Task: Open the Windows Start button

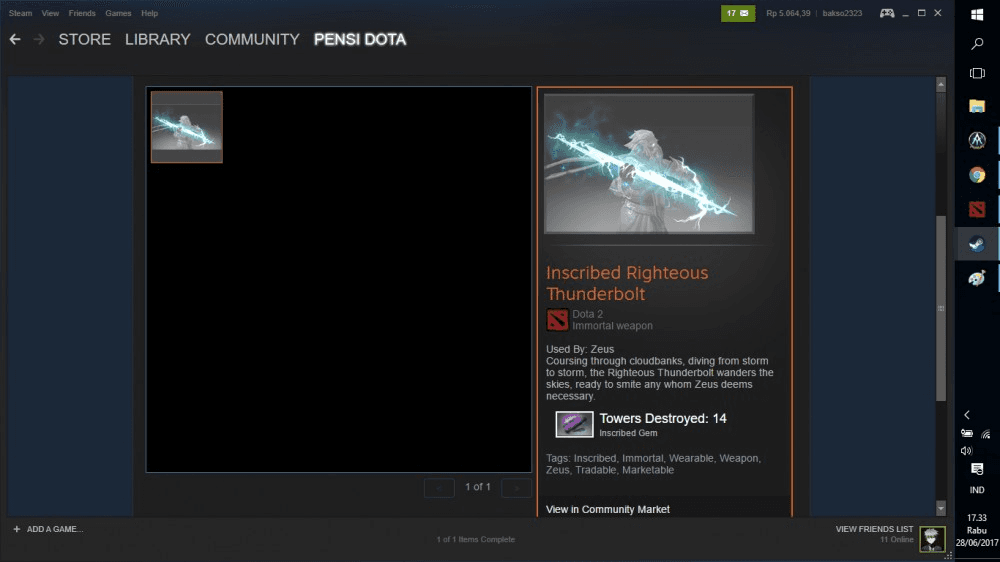Action: click(x=976, y=14)
